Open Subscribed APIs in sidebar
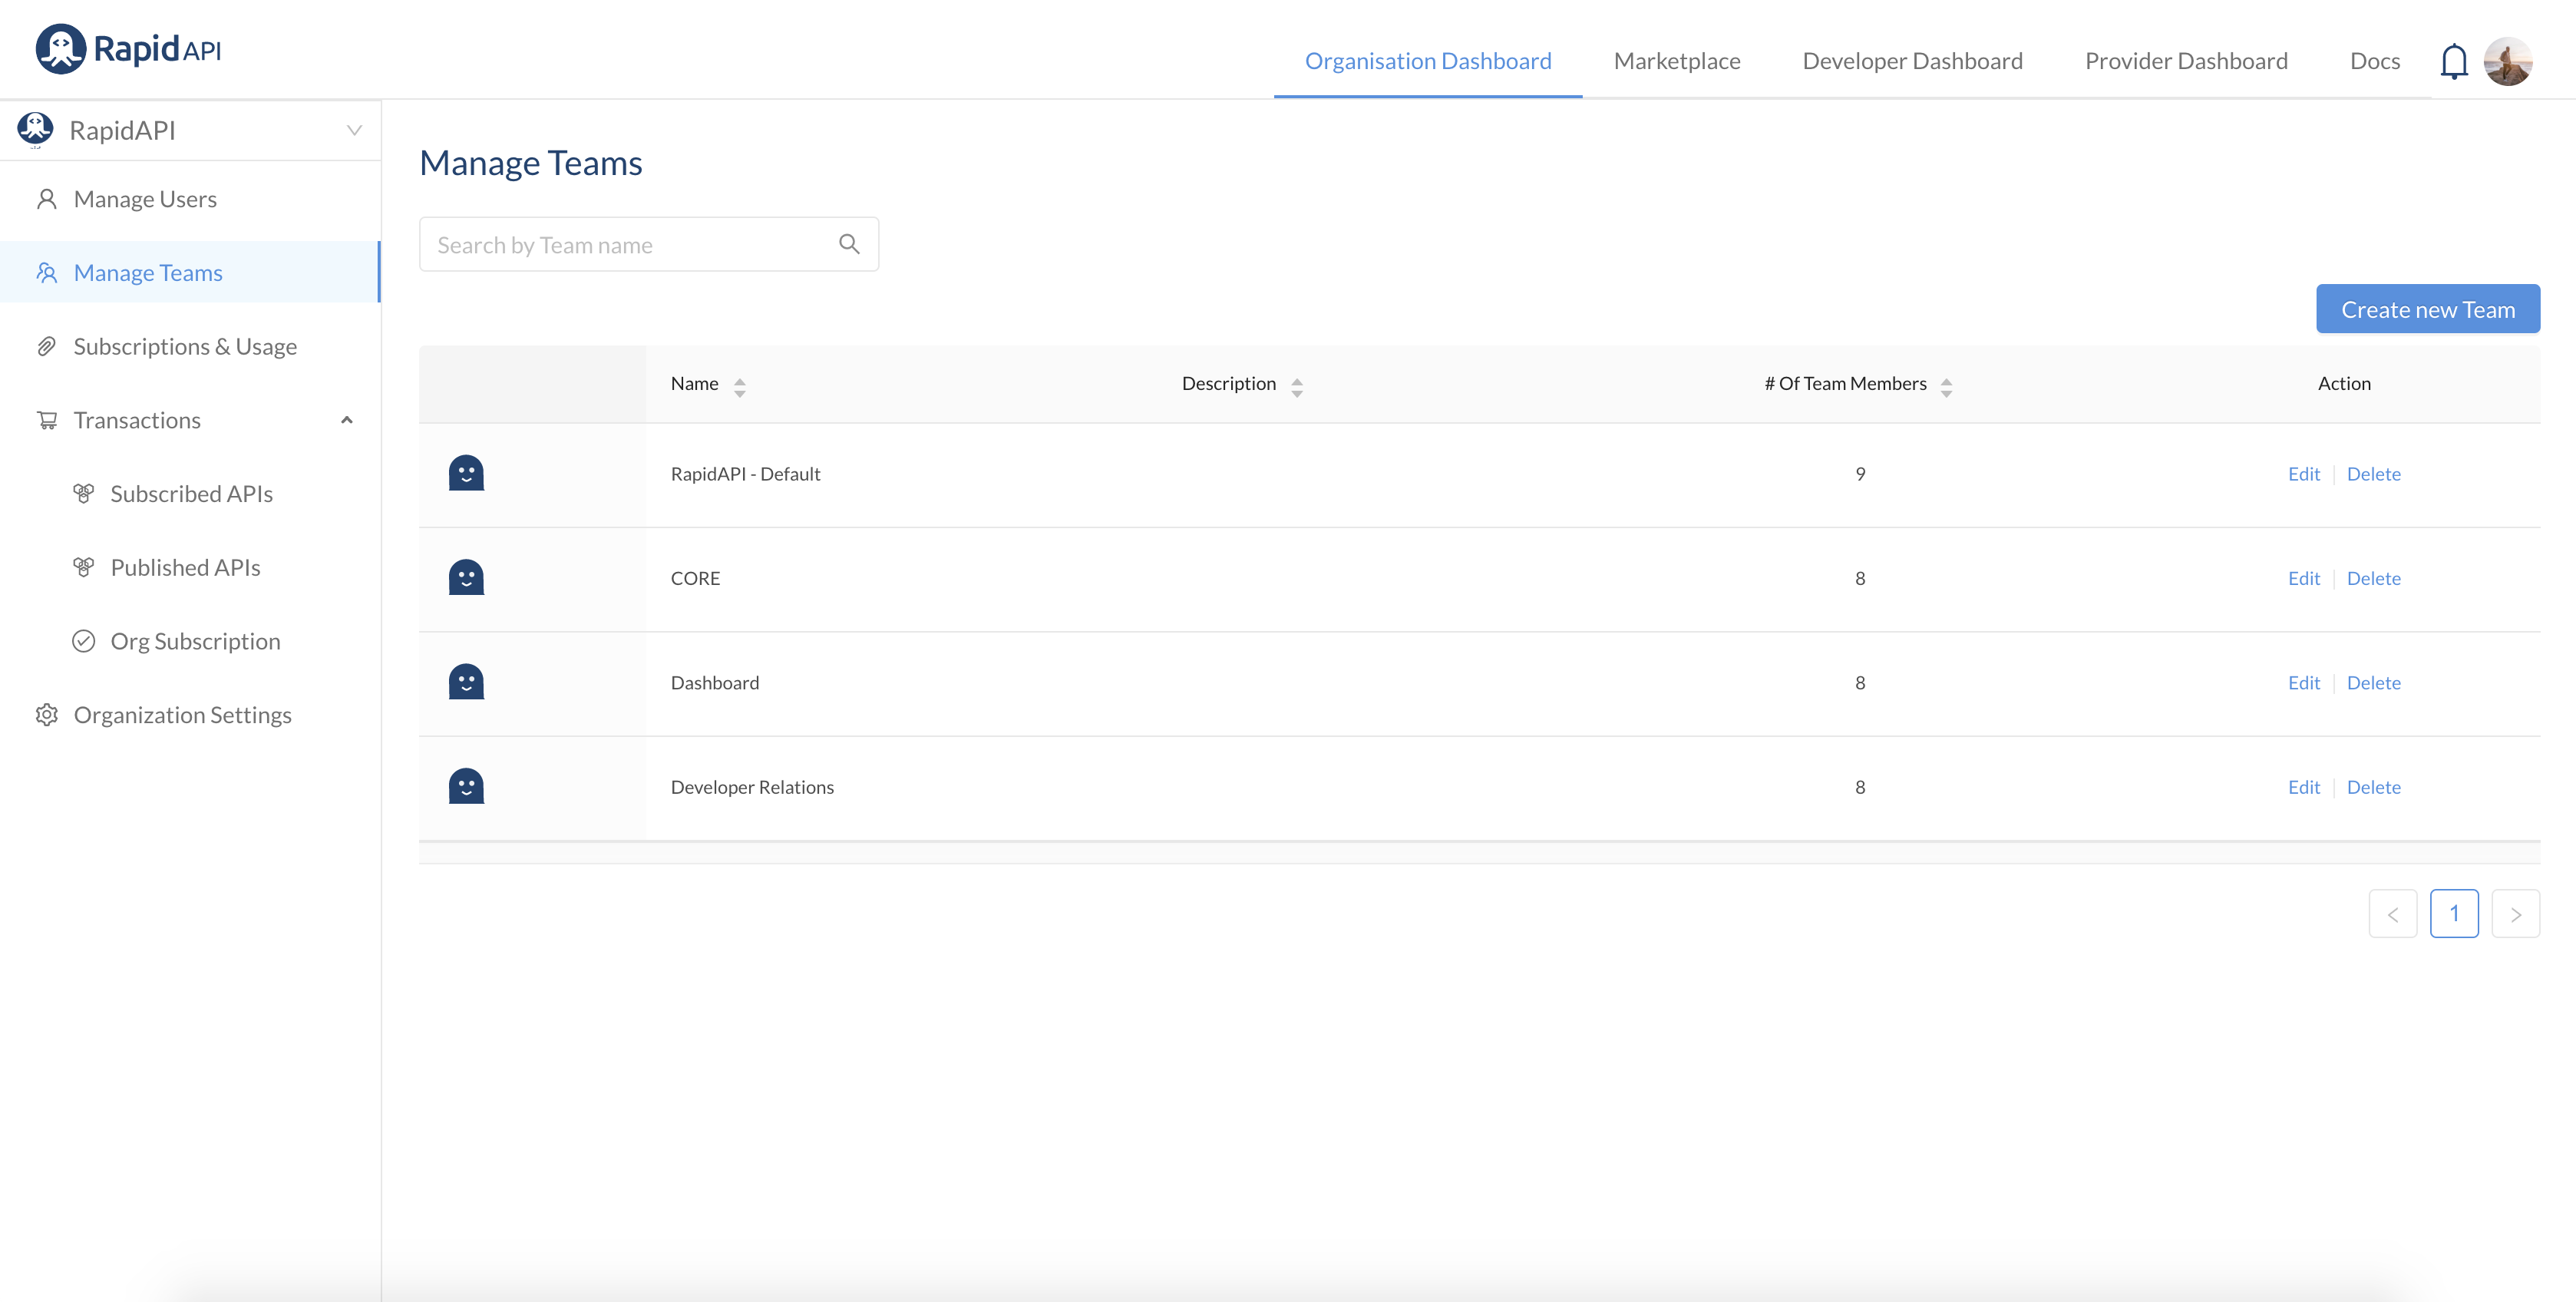This screenshot has height=1302, width=2576. [x=191, y=494]
